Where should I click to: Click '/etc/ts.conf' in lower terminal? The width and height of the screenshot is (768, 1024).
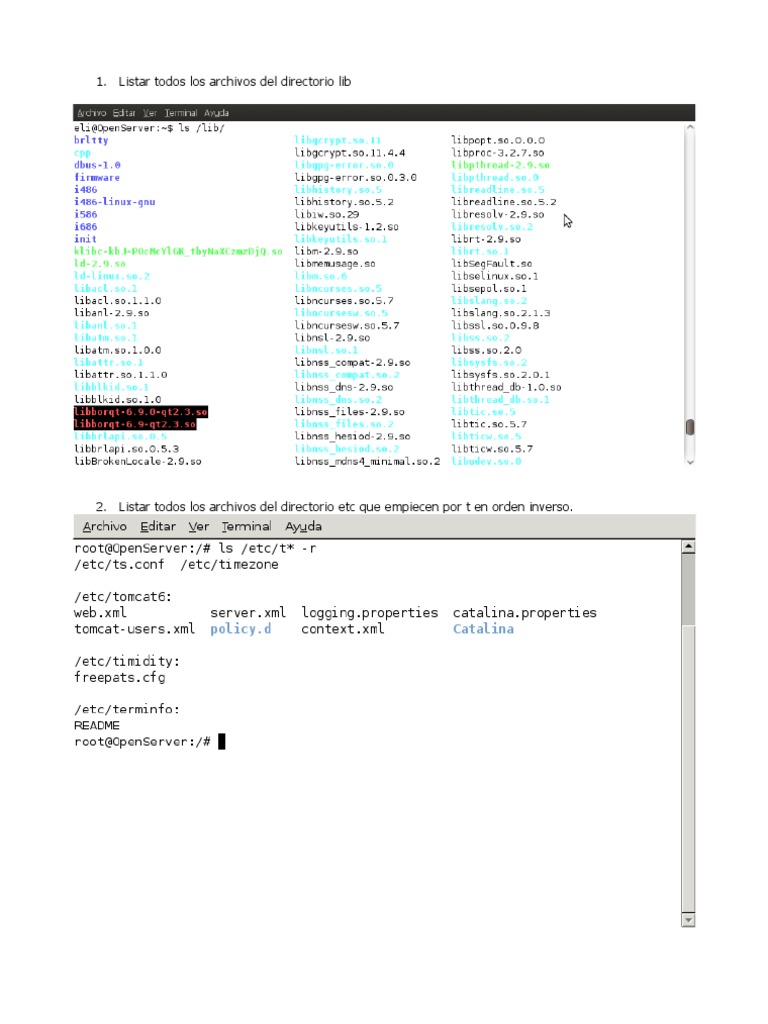pyautogui.click(x=119, y=564)
